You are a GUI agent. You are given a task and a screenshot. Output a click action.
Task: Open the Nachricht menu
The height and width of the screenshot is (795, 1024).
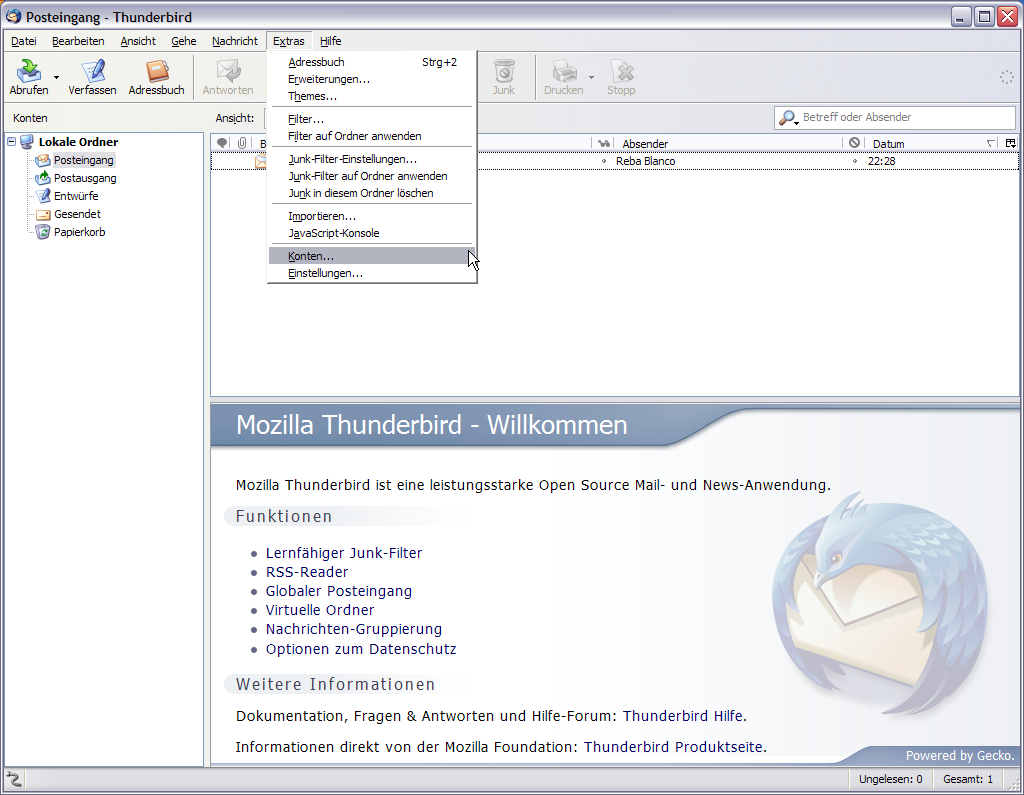[x=234, y=41]
